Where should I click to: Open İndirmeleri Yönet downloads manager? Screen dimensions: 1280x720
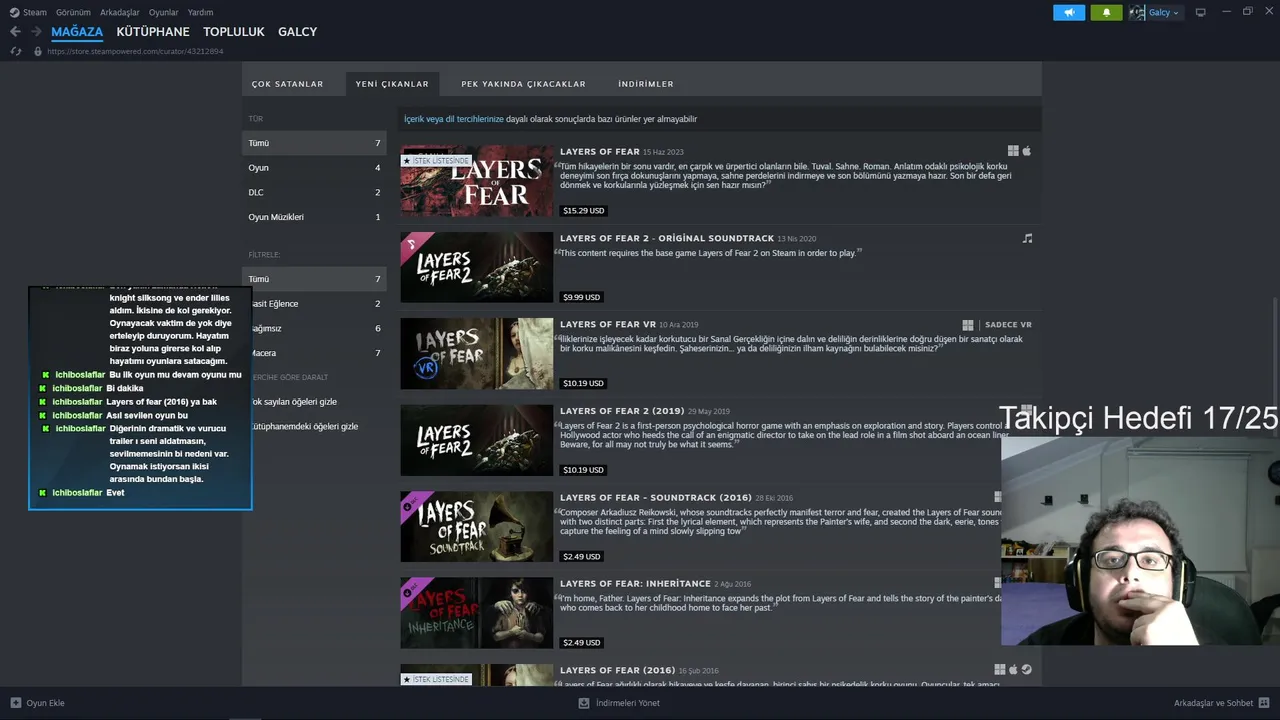click(x=619, y=703)
